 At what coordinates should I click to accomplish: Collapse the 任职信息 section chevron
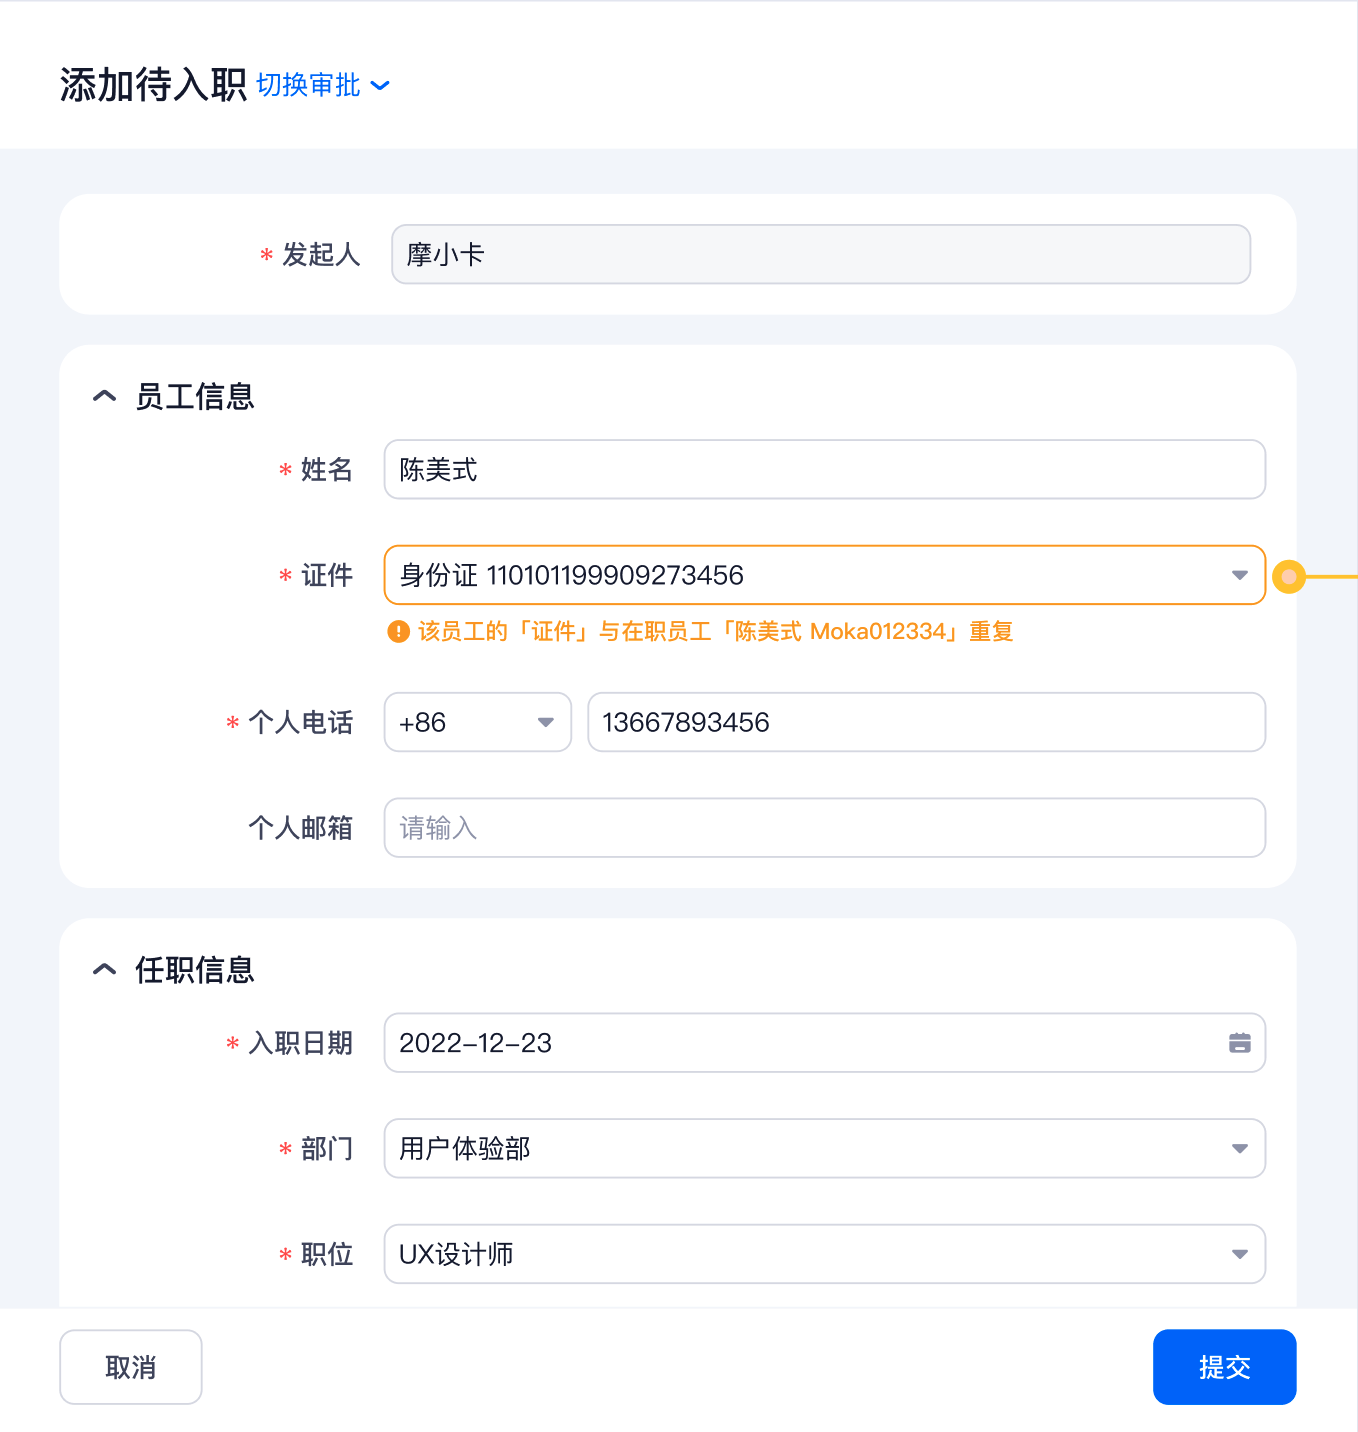pyautogui.click(x=104, y=970)
